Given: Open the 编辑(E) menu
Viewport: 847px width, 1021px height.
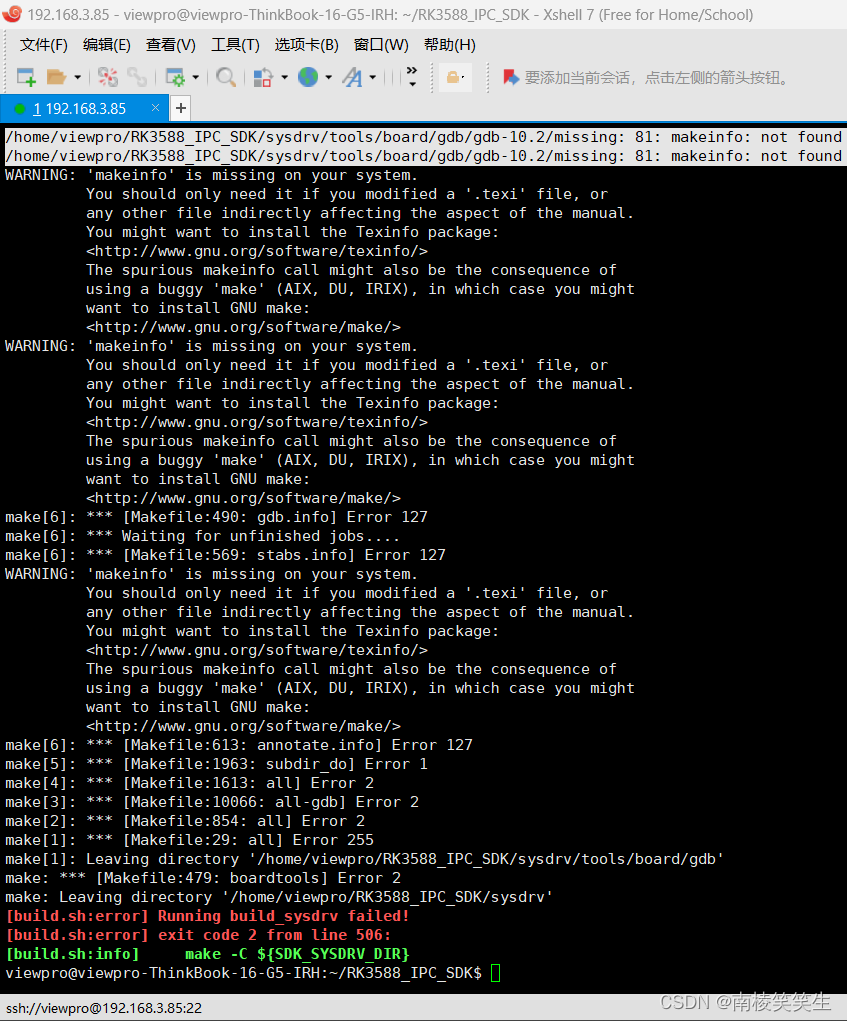Looking at the screenshot, I should [107, 45].
